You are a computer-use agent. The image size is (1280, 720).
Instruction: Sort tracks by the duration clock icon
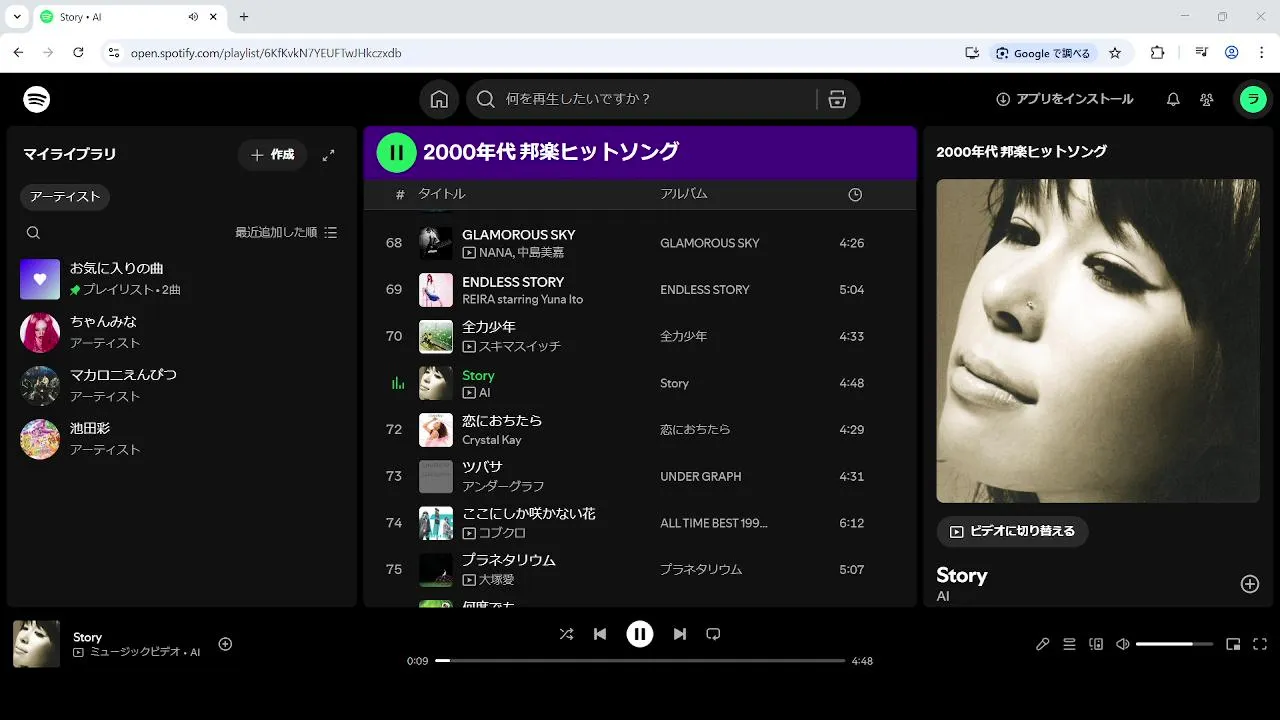(855, 195)
